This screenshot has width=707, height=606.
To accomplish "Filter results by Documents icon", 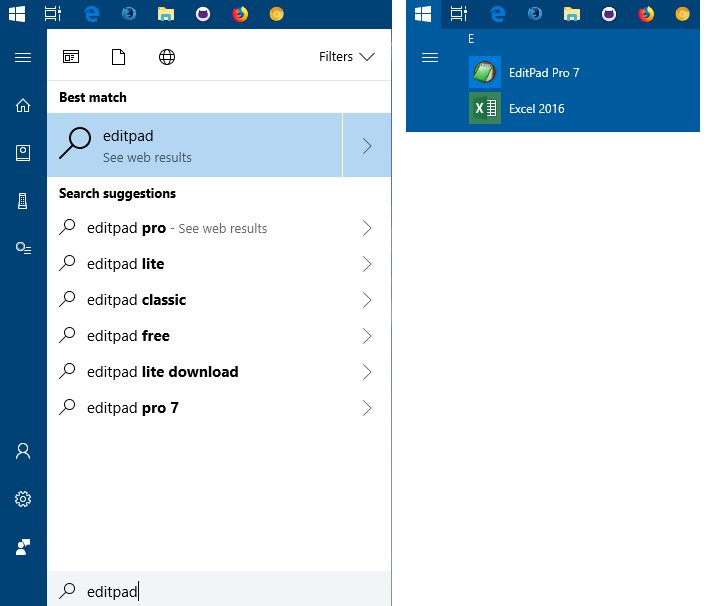I will pos(119,57).
